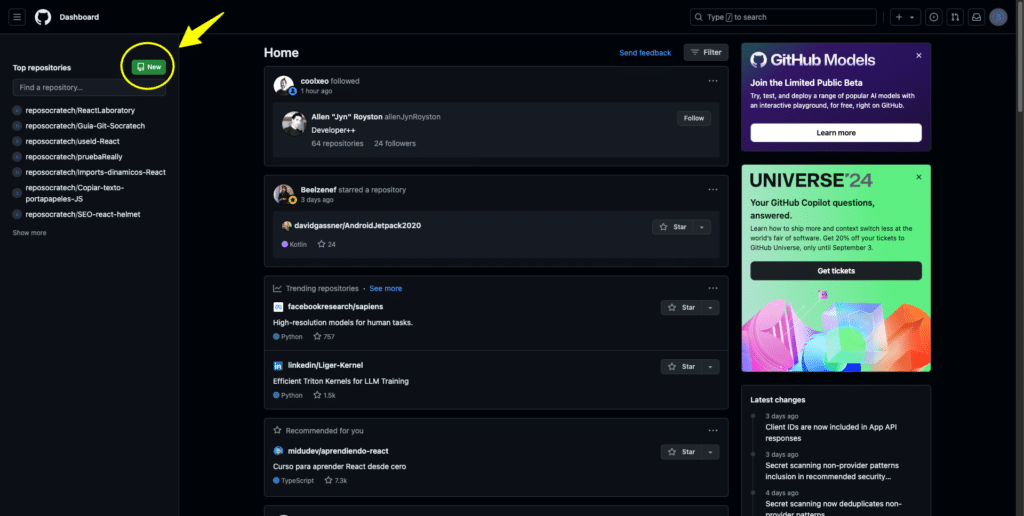Image resolution: width=1024 pixels, height=516 pixels.
Task: Dismiss the Universe'24 banner
Action: 919,177
